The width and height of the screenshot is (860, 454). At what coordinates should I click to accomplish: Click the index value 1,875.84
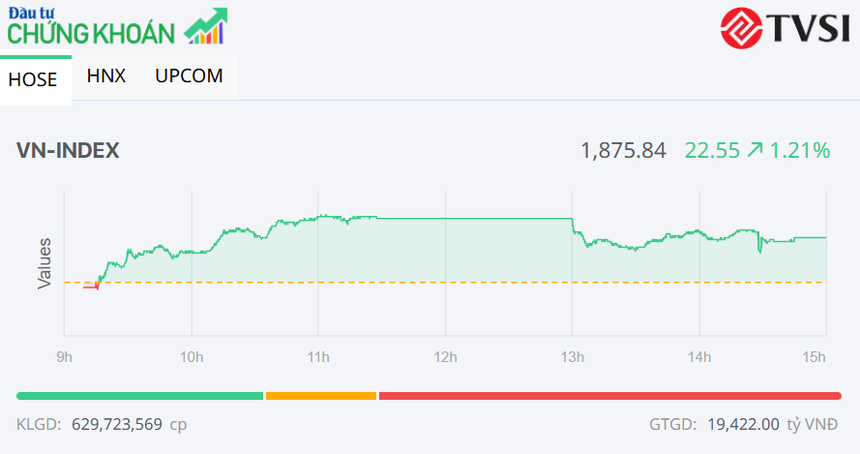point(623,151)
